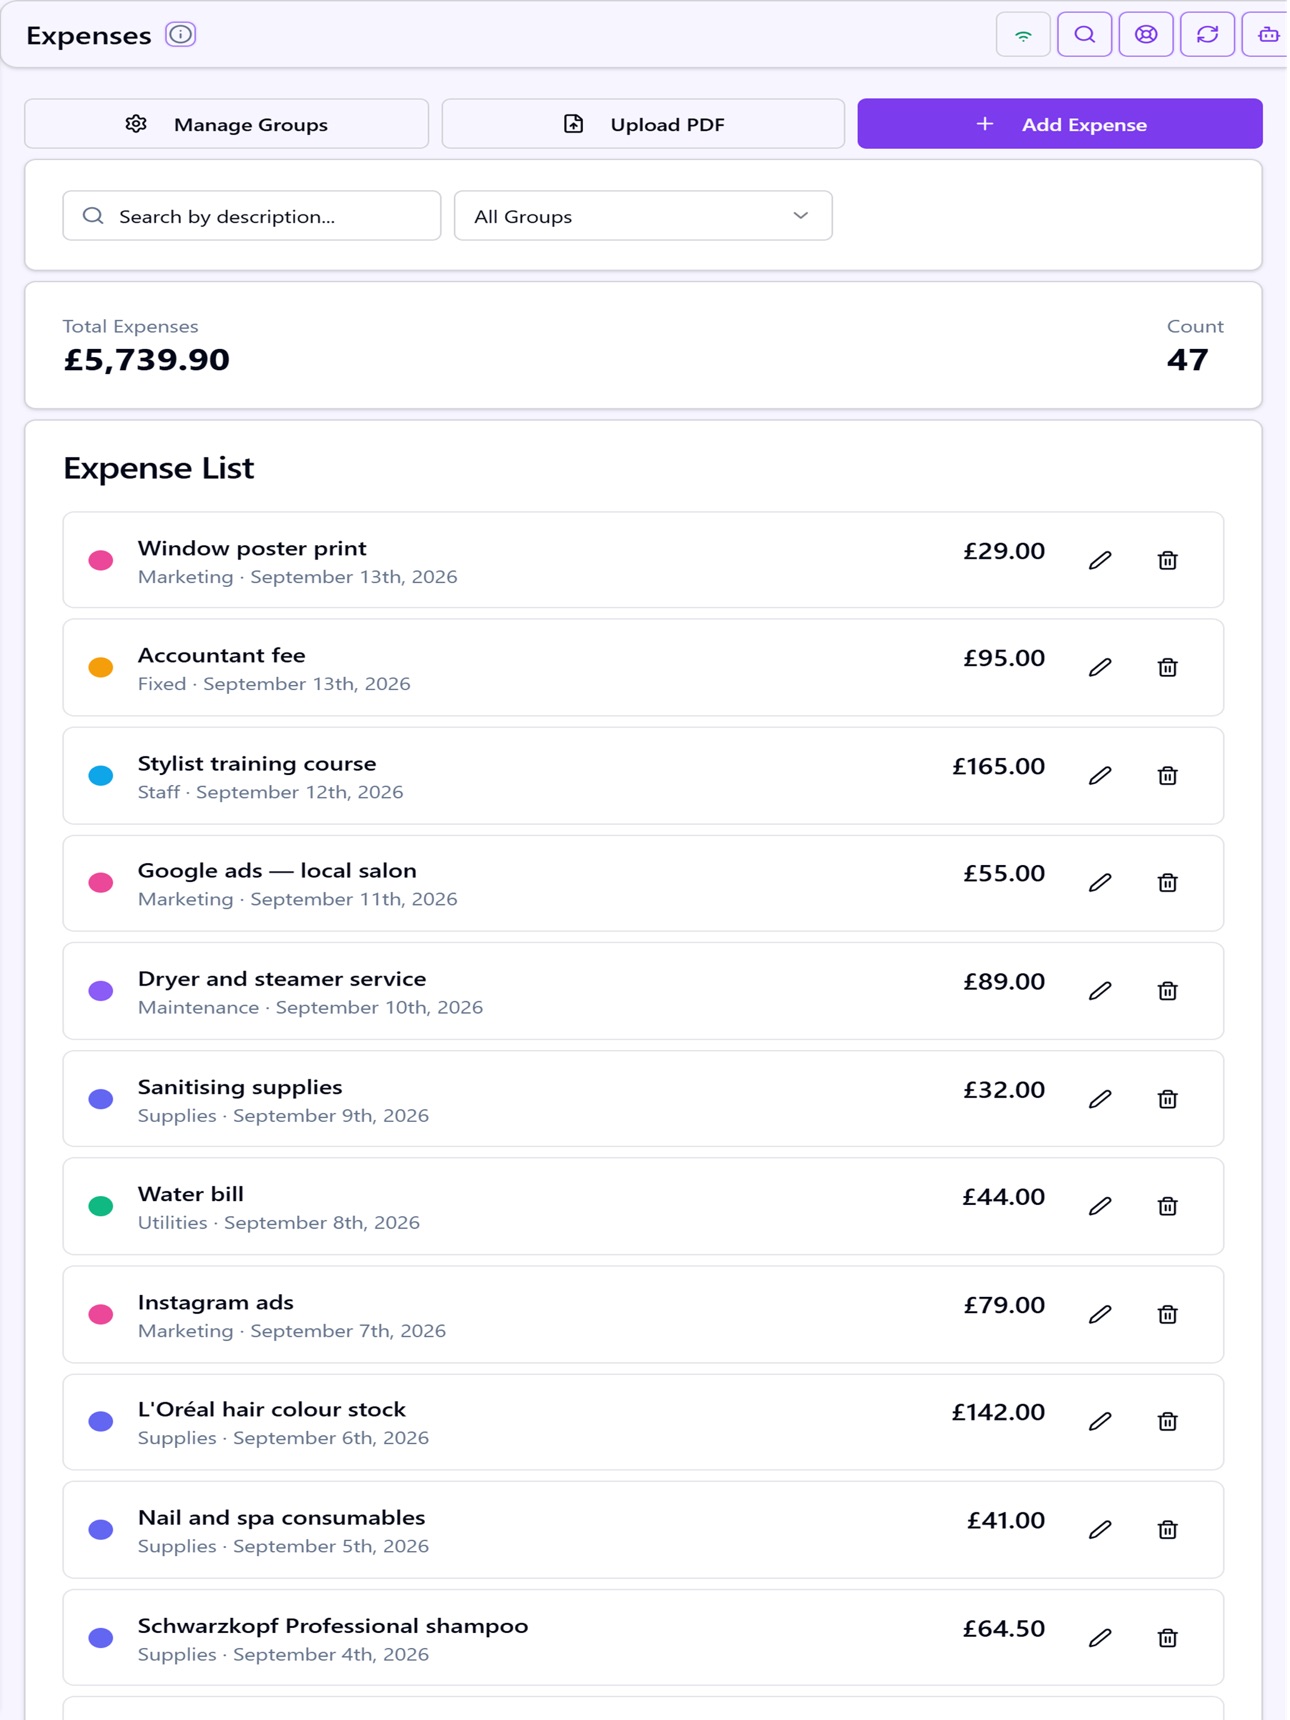The height and width of the screenshot is (1720, 1290).
Task: Edit the Water bill expense
Action: pyautogui.click(x=1100, y=1206)
